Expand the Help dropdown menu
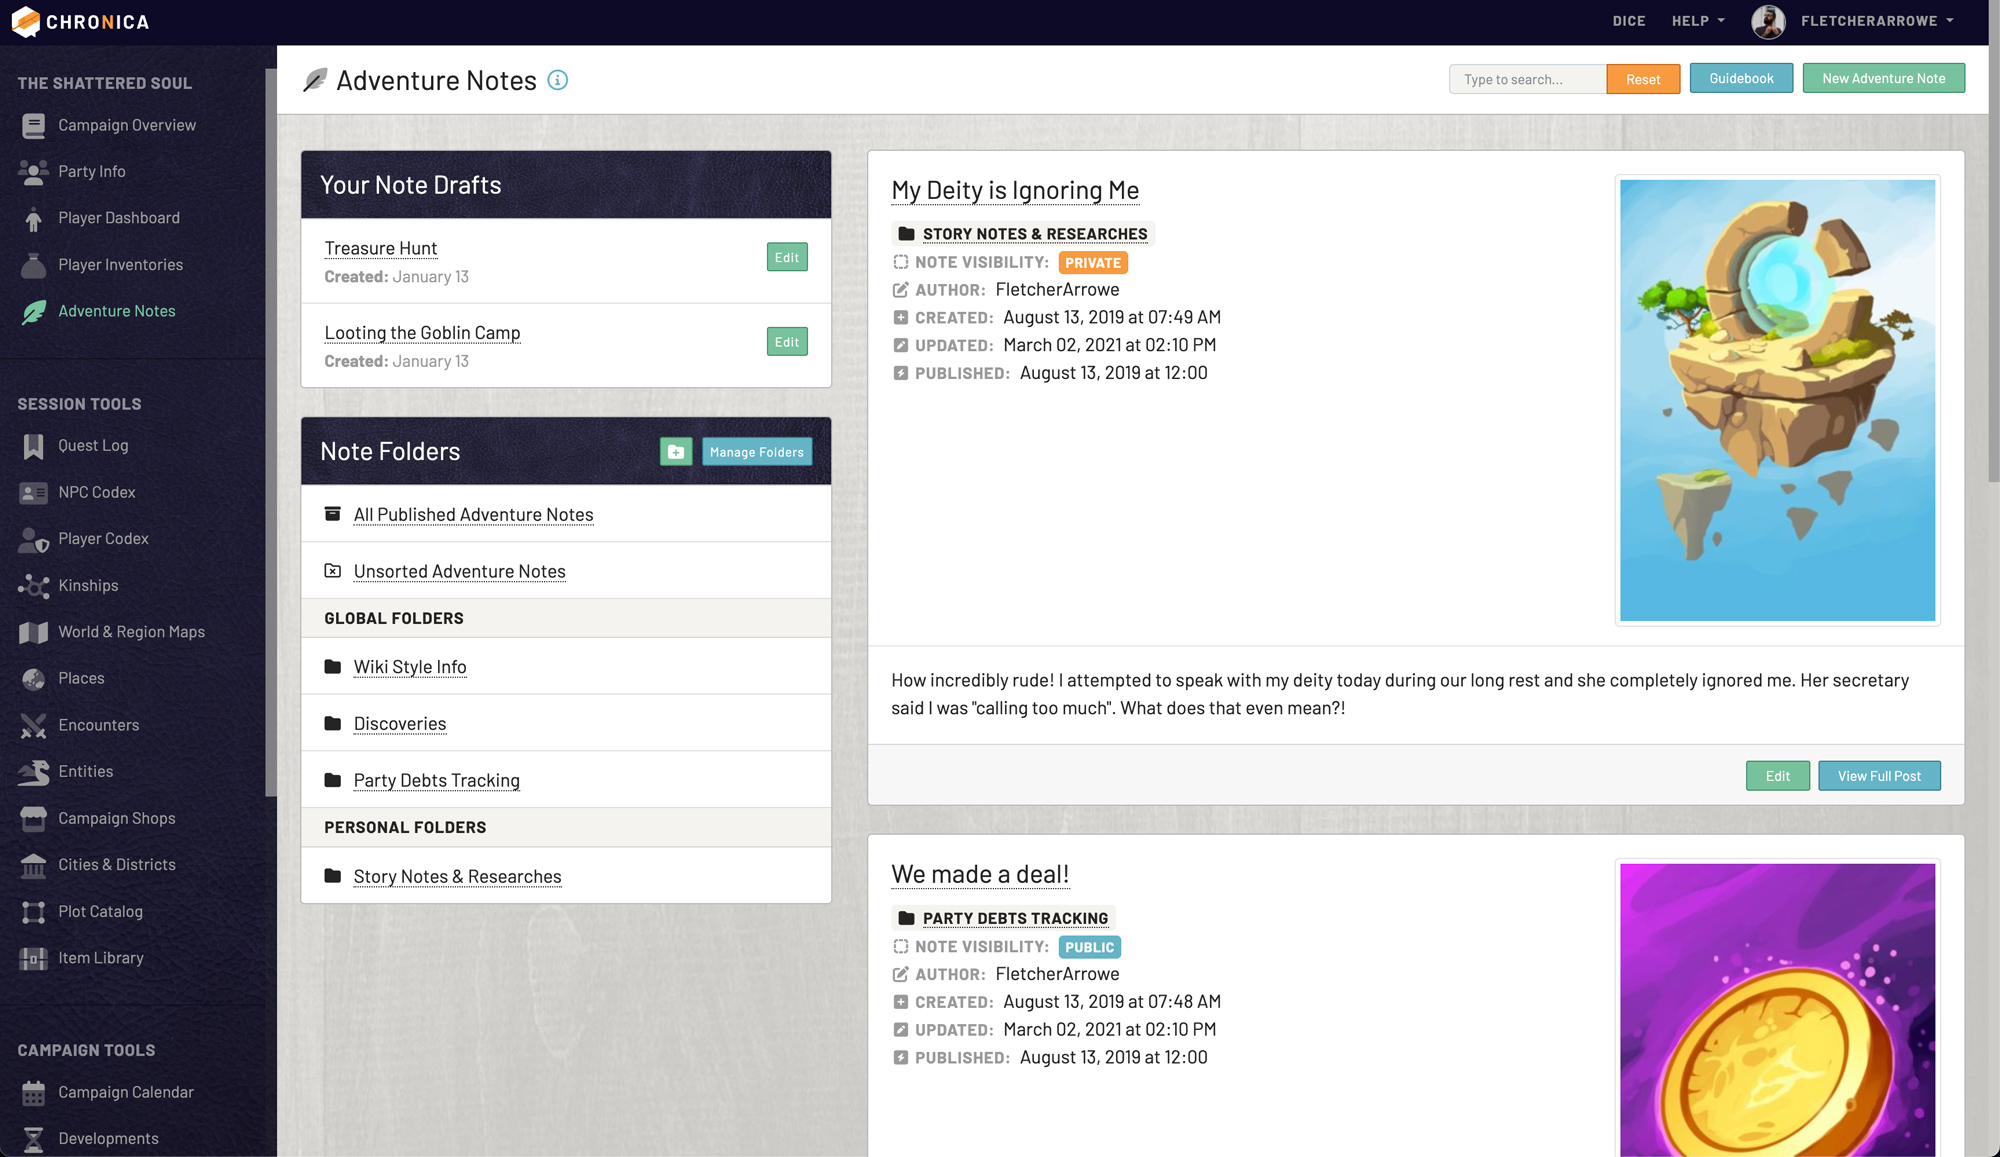The image size is (2000, 1157). tap(1697, 21)
